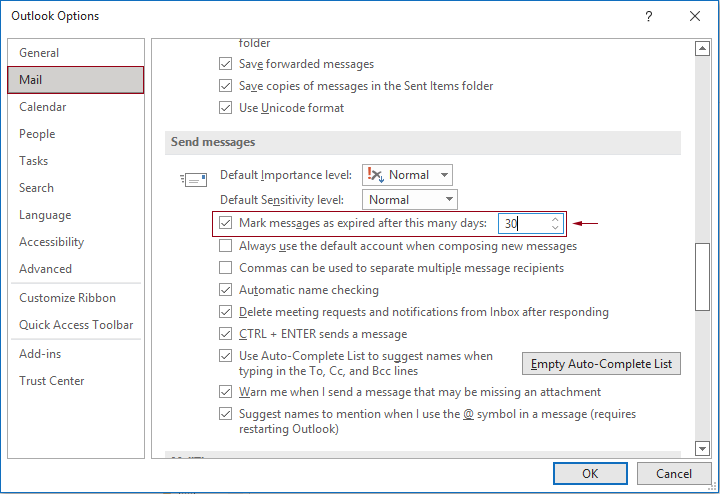
Task: Disable CTRL + ENTER sends a message
Action: (x=226, y=334)
